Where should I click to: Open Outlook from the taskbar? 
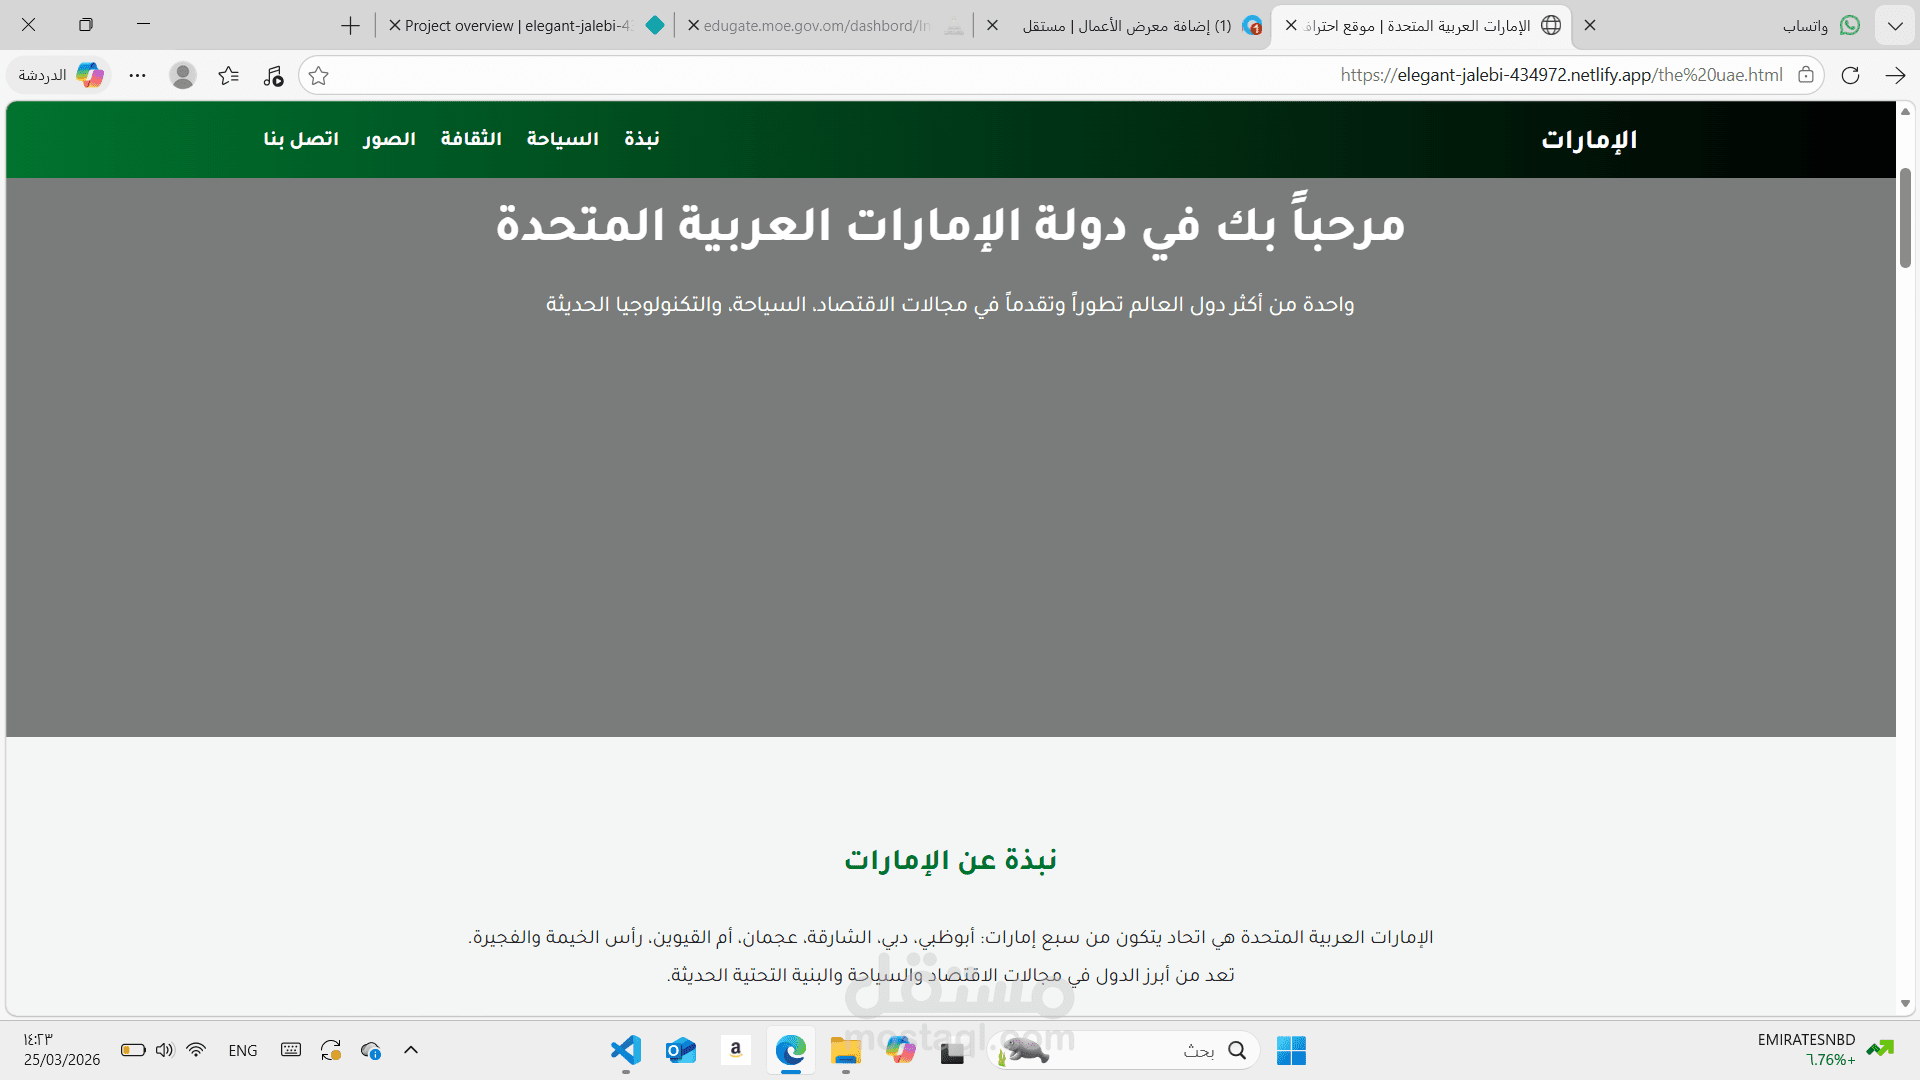point(681,1050)
